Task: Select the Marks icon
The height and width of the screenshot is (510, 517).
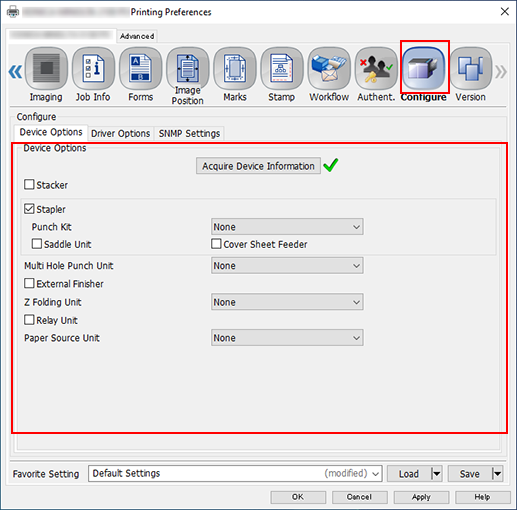Action: point(235,68)
